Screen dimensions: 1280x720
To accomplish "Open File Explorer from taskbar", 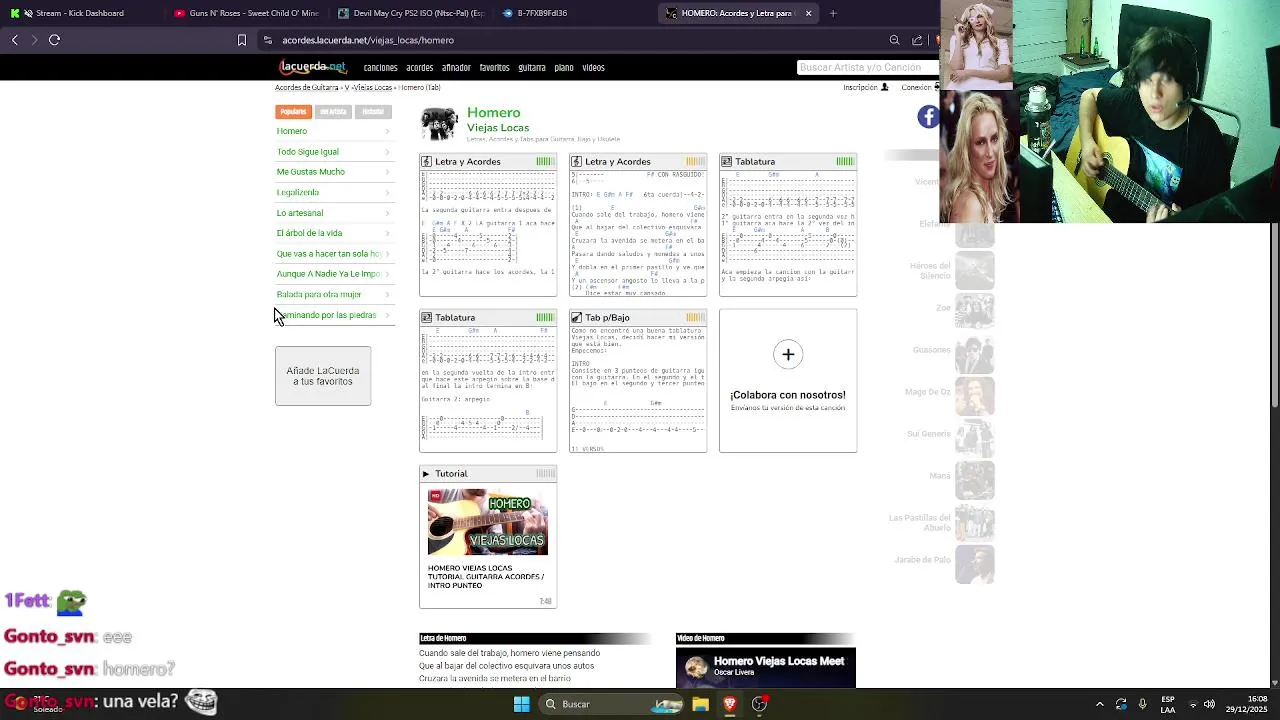I will [x=700, y=704].
